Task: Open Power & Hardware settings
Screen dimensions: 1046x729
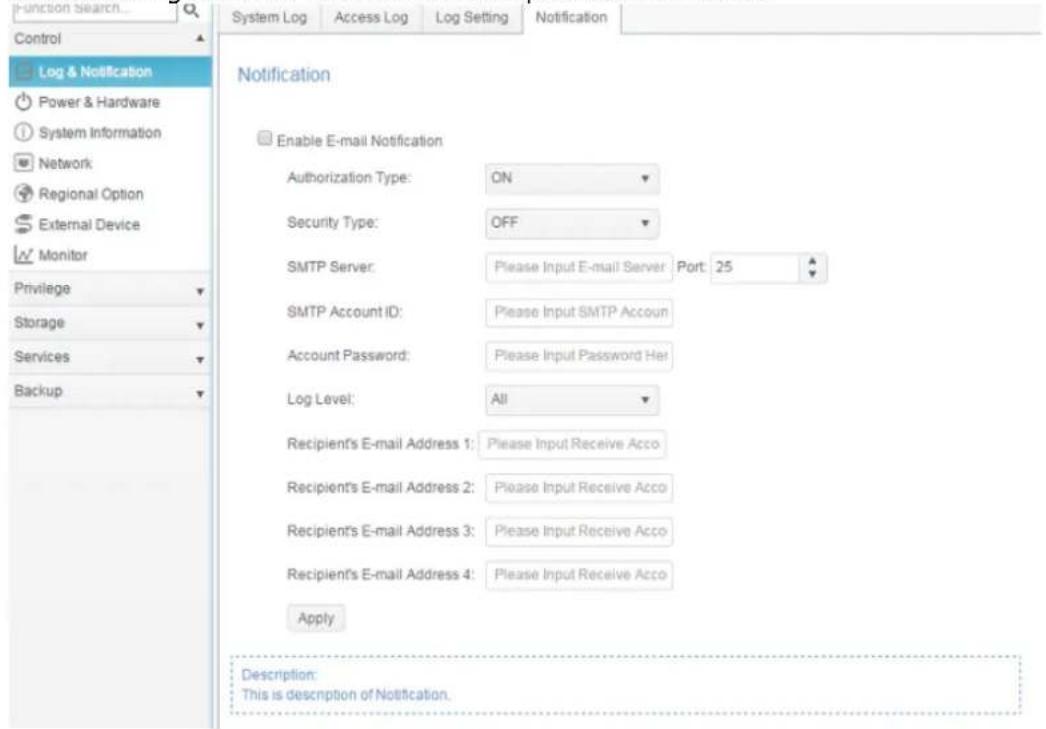Action: click(x=110, y=102)
